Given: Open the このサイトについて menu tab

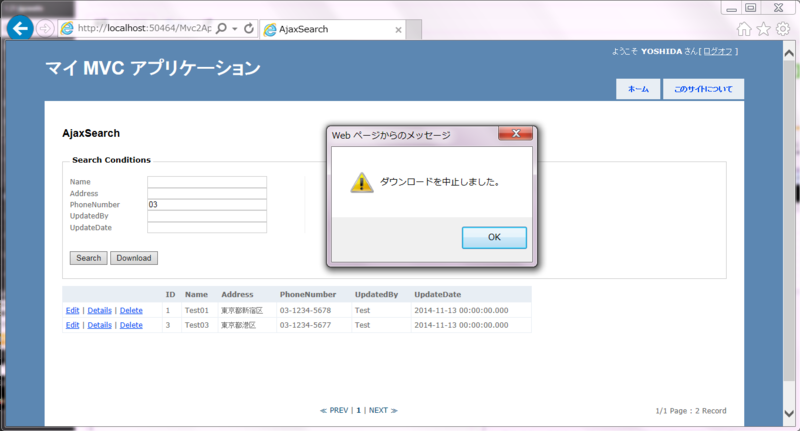Looking at the screenshot, I should 703,89.
